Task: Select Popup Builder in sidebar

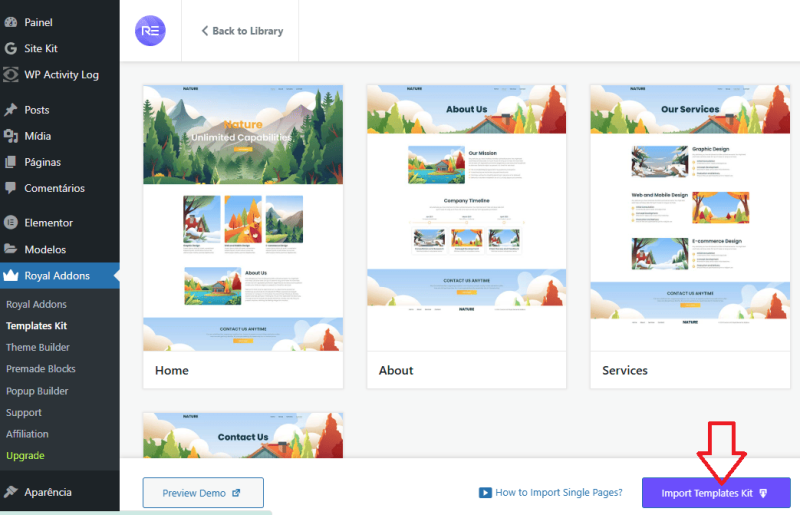Action: pyautogui.click(x=37, y=391)
